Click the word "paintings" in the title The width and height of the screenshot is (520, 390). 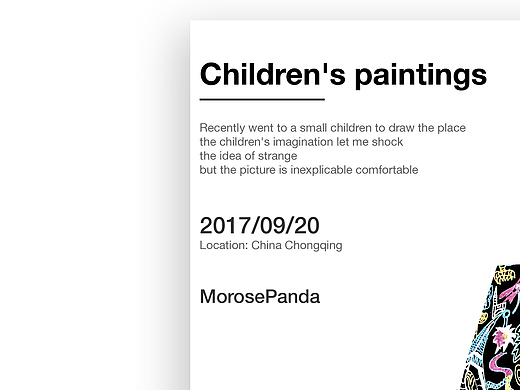(421, 76)
